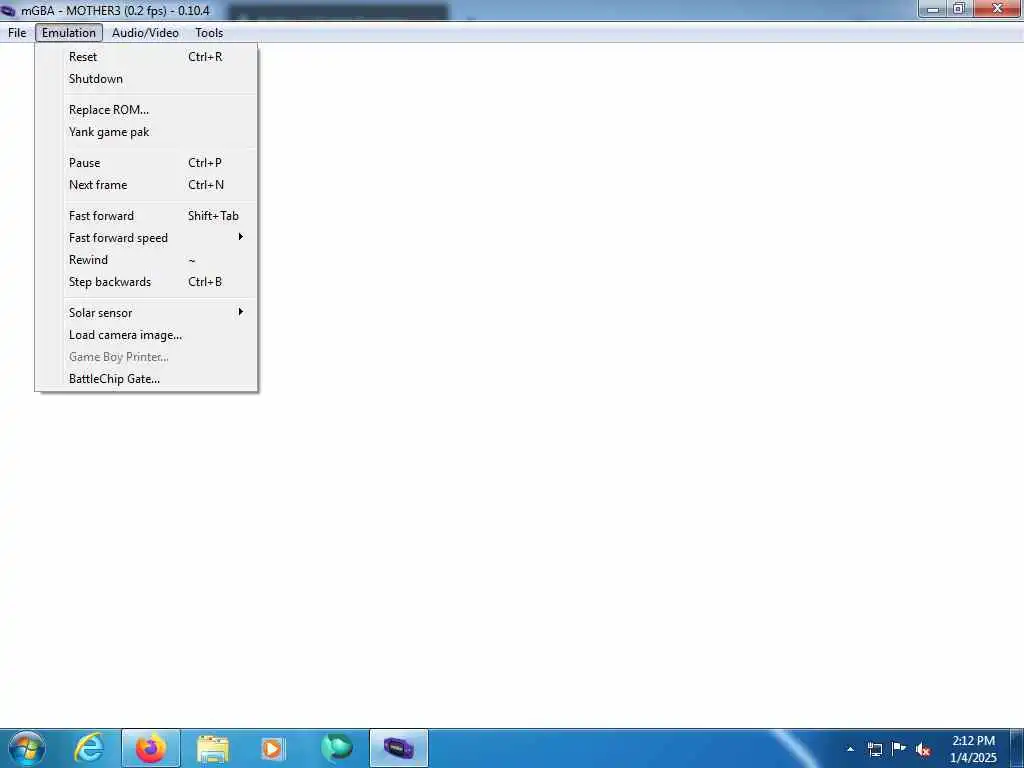Open the Windows Start menu

(27, 748)
